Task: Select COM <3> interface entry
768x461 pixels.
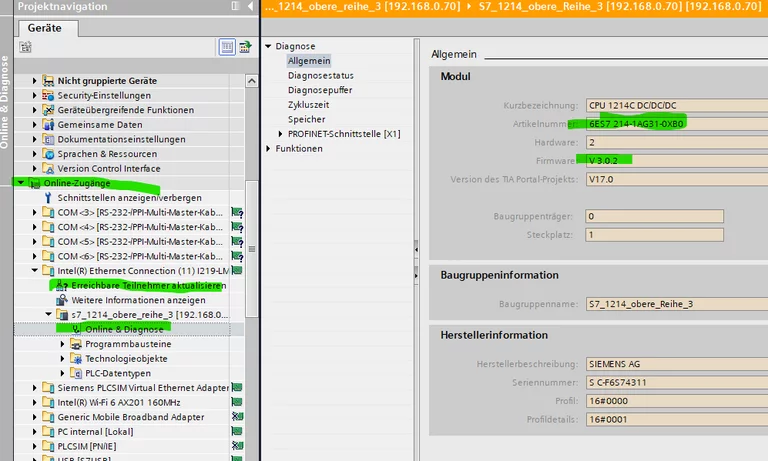Action: 140,212
